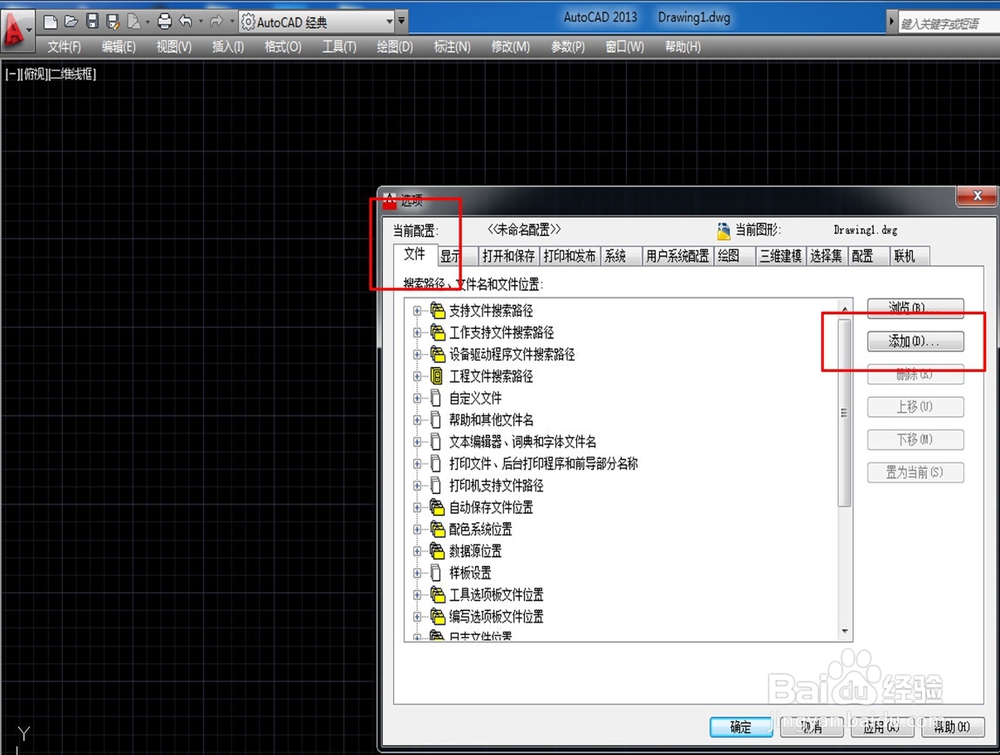1000x755 pixels.
Task: Click the Plot printer icon
Action: [x=165, y=22]
